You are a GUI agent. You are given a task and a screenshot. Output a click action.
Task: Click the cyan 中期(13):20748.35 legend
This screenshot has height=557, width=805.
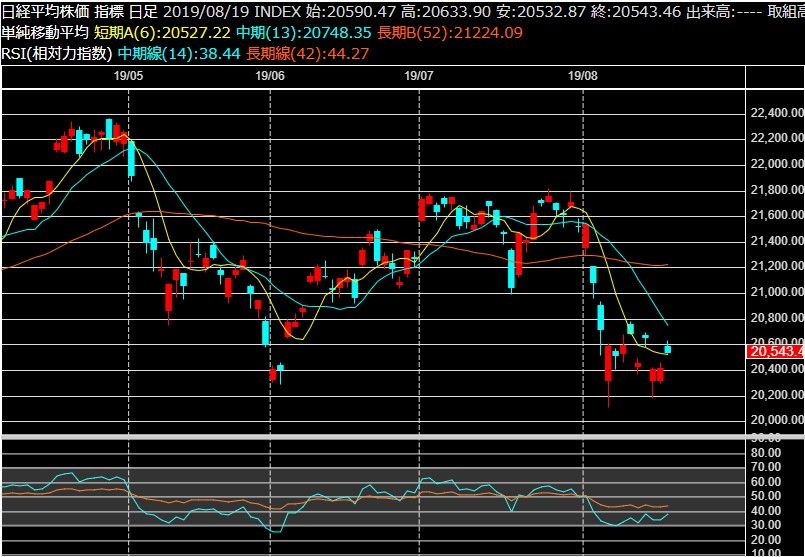pos(303,32)
